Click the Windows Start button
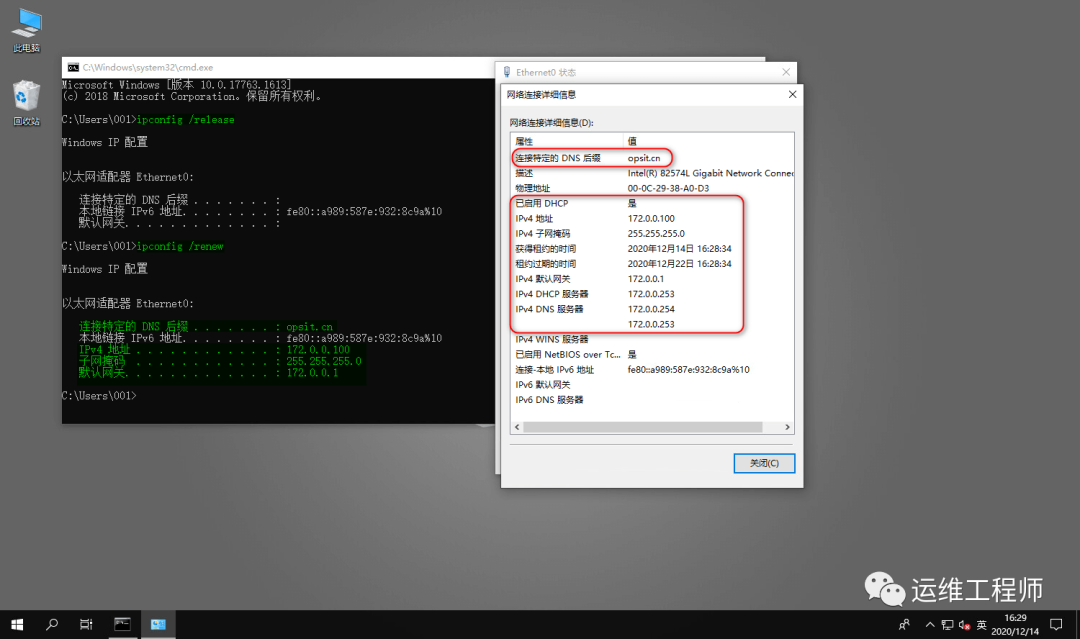1080x639 pixels. point(17,625)
